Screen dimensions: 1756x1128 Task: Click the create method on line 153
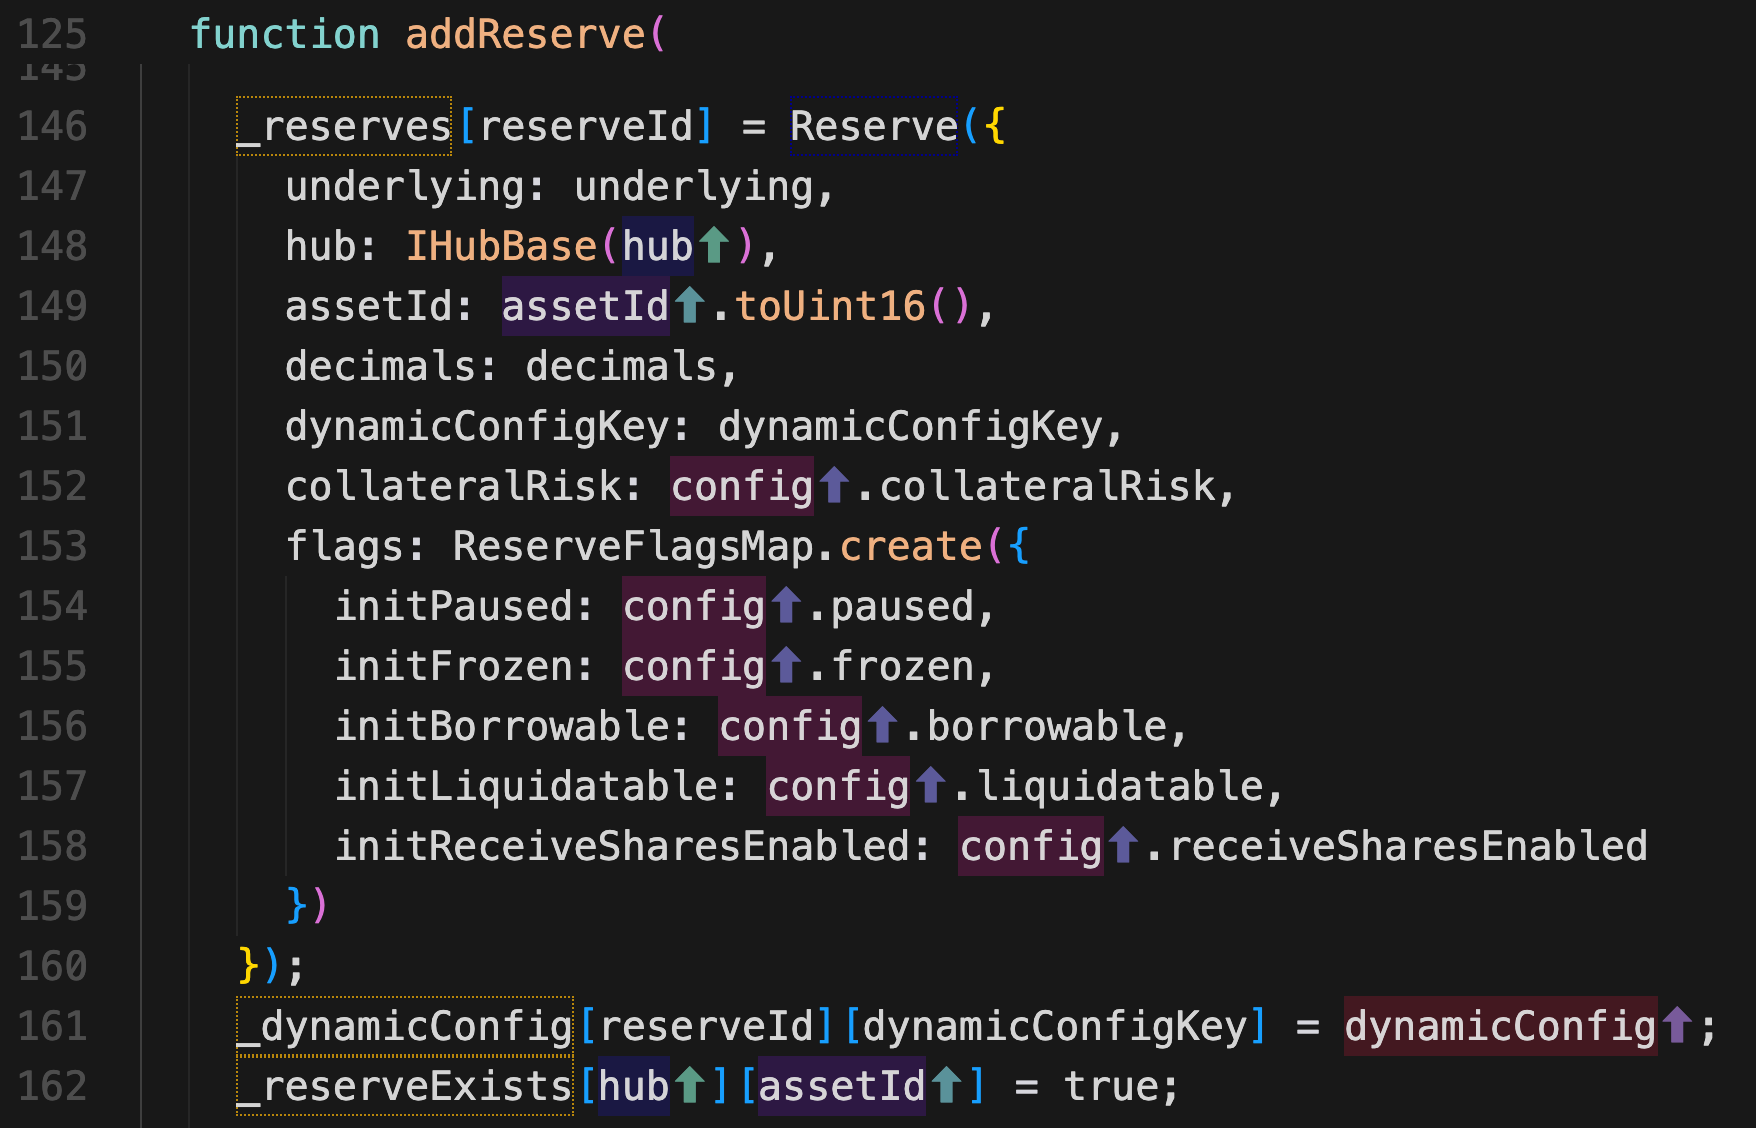[911, 546]
